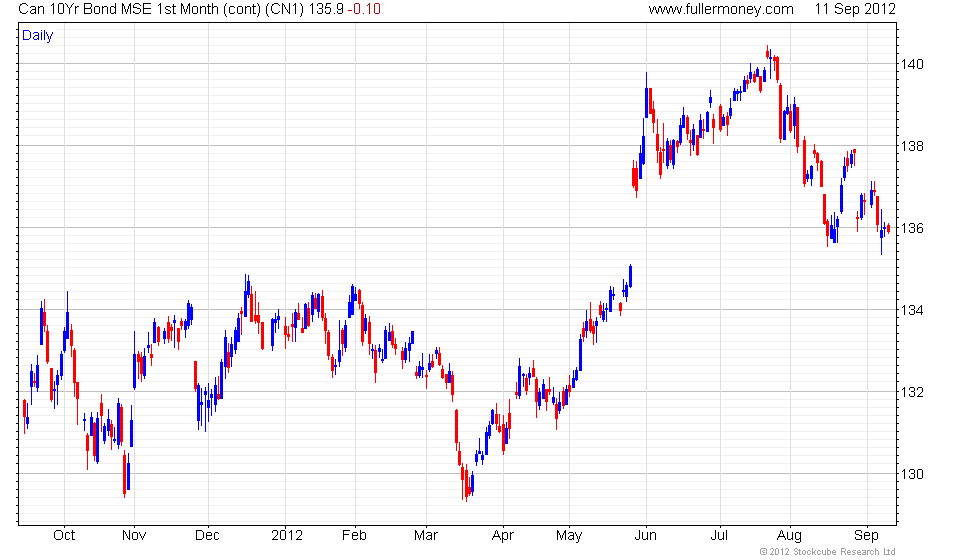Click the 'Apr' month axis label
The height and width of the screenshot is (560, 980).
502,536
